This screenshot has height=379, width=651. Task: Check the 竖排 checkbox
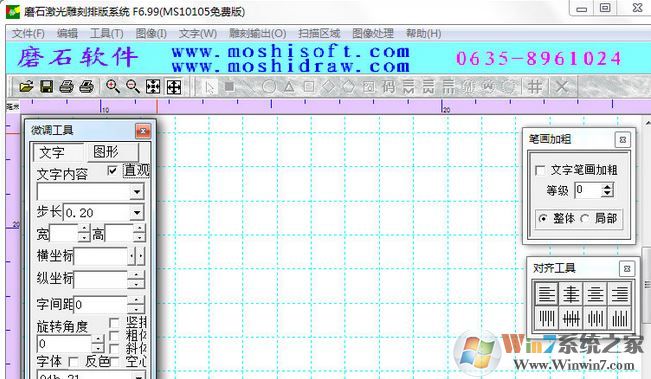(x=114, y=323)
